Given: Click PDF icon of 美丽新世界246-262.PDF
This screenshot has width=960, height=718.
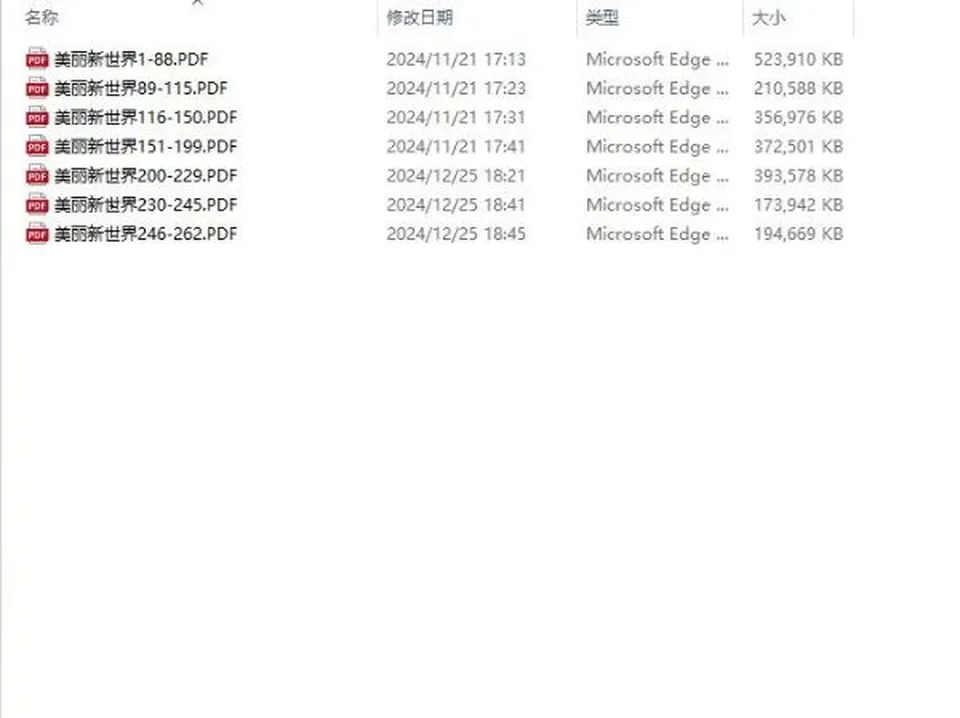Looking at the screenshot, I should point(37,234).
